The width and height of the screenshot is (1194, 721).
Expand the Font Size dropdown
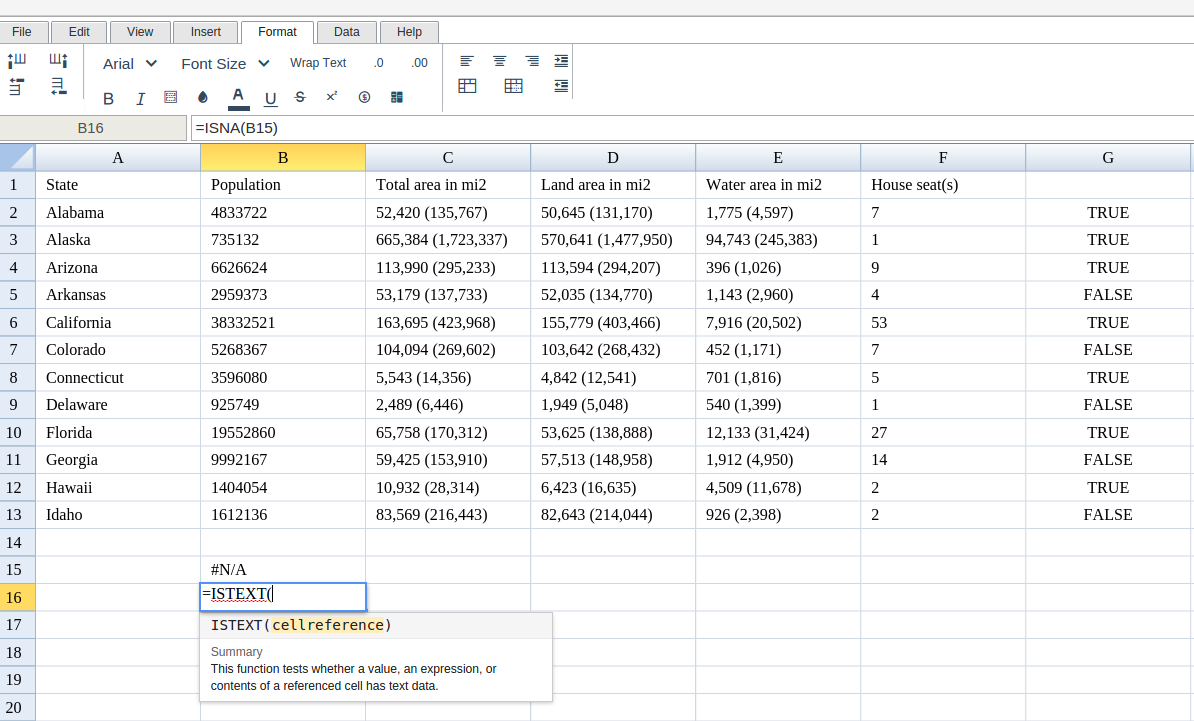click(x=225, y=63)
